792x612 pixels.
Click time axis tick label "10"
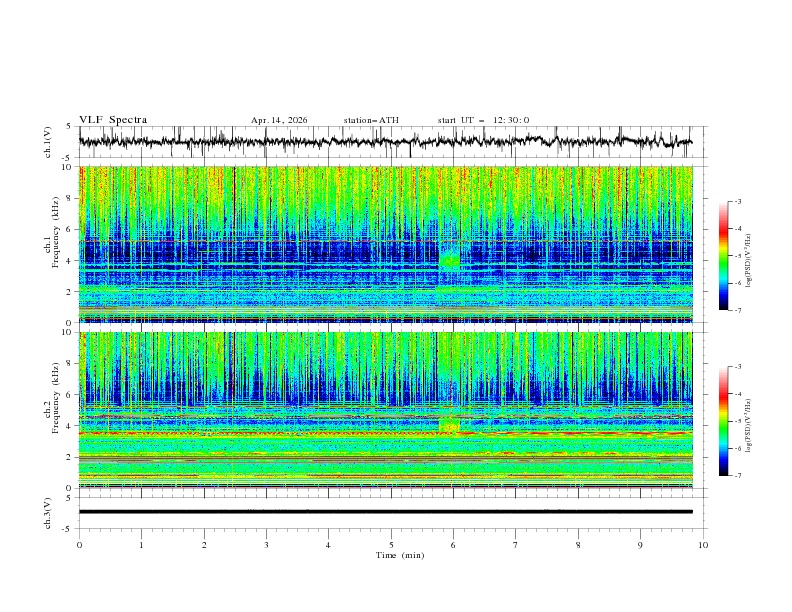click(x=703, y=545)
